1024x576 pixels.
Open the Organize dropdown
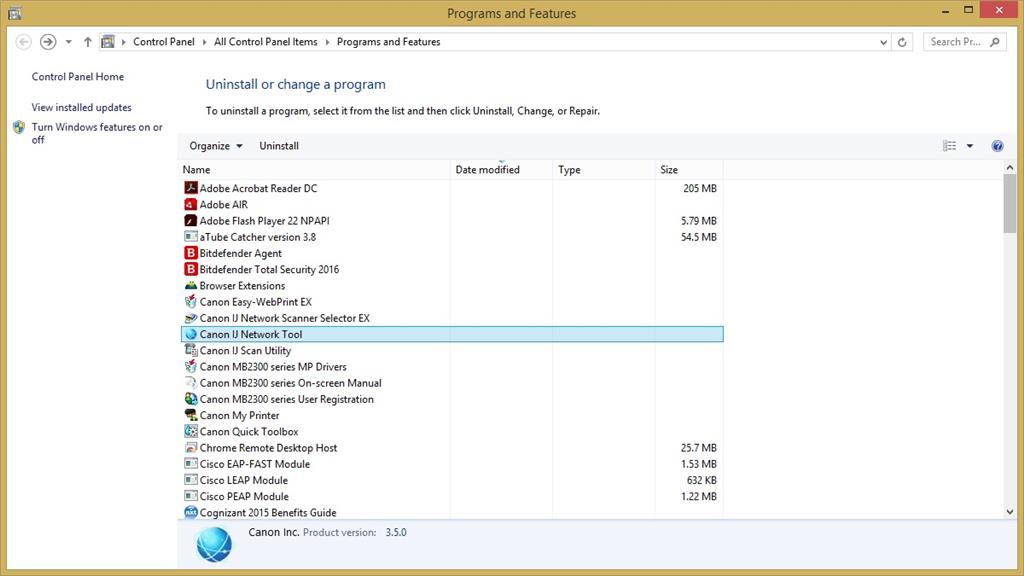[216, 146]
